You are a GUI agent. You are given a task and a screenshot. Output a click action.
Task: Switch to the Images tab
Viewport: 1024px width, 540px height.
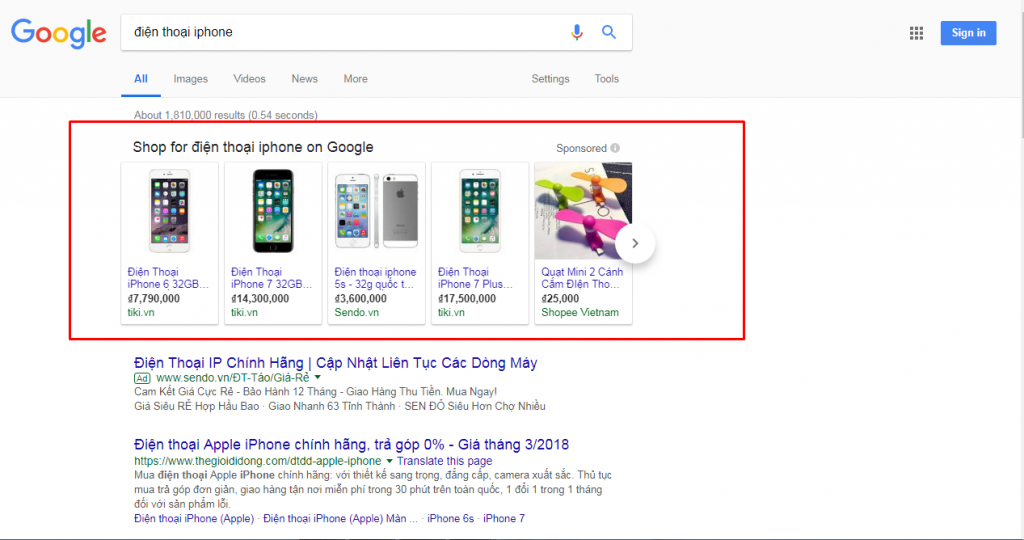[x=190, y=79]
